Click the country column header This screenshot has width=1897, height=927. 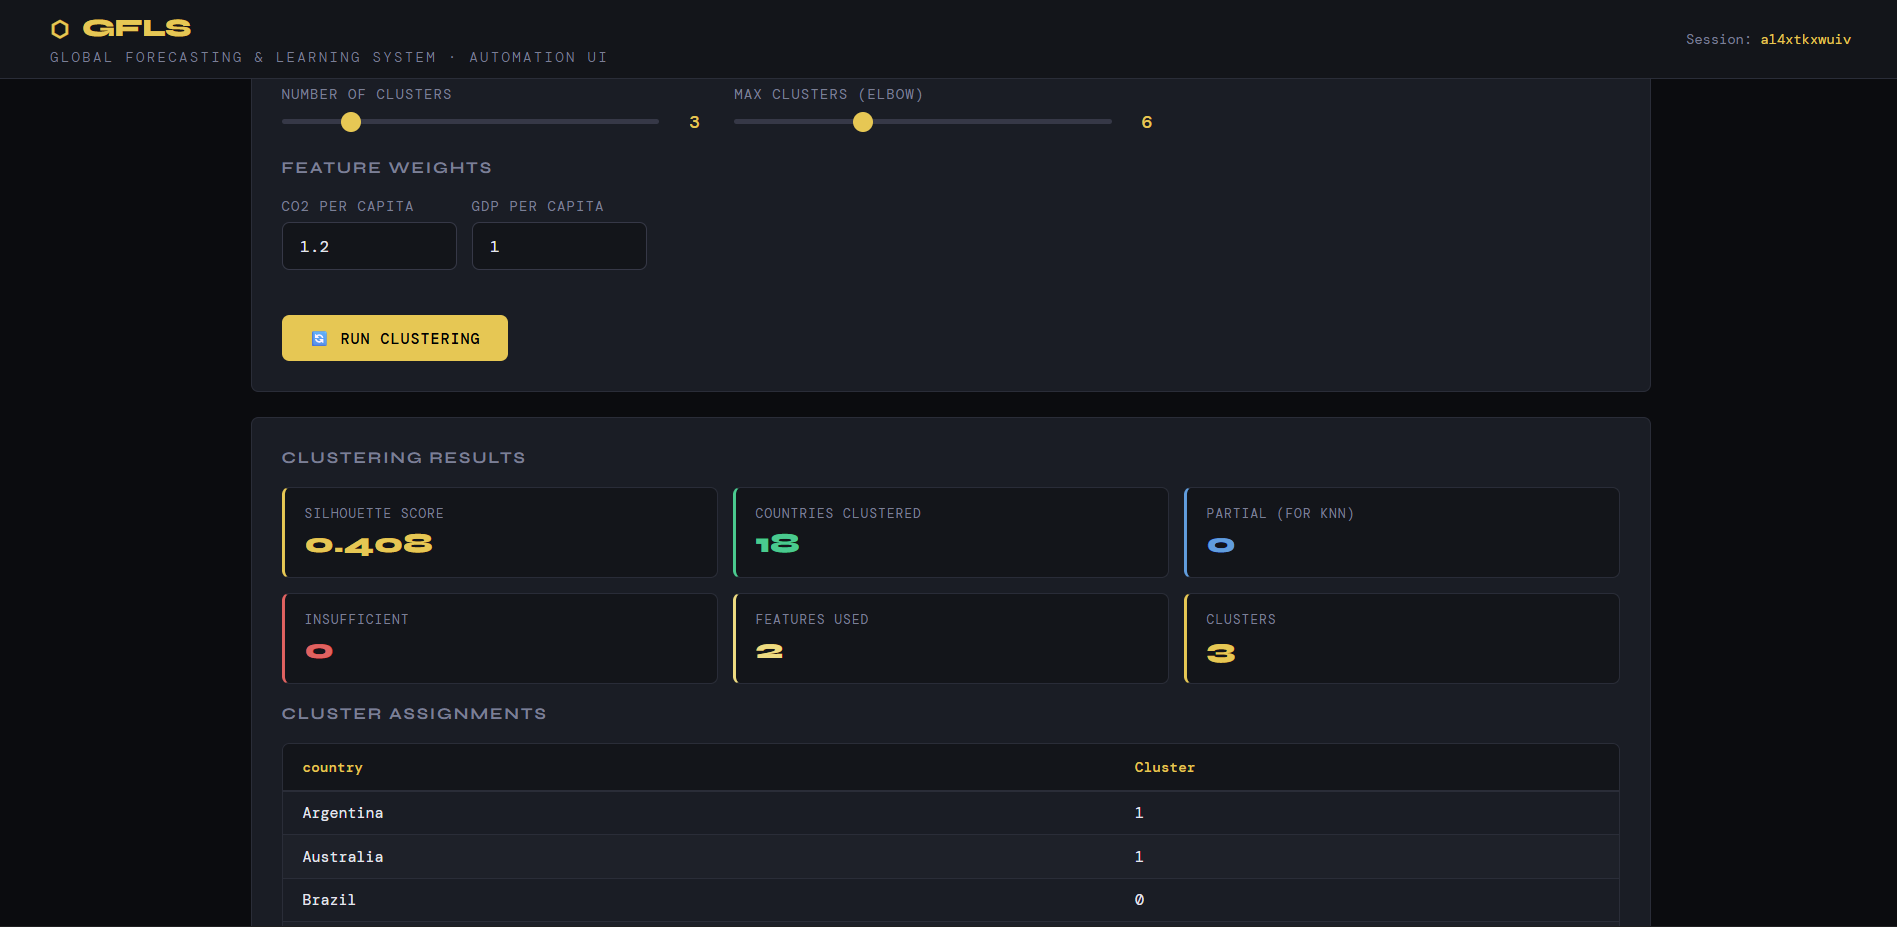click(x=332, y=768)
